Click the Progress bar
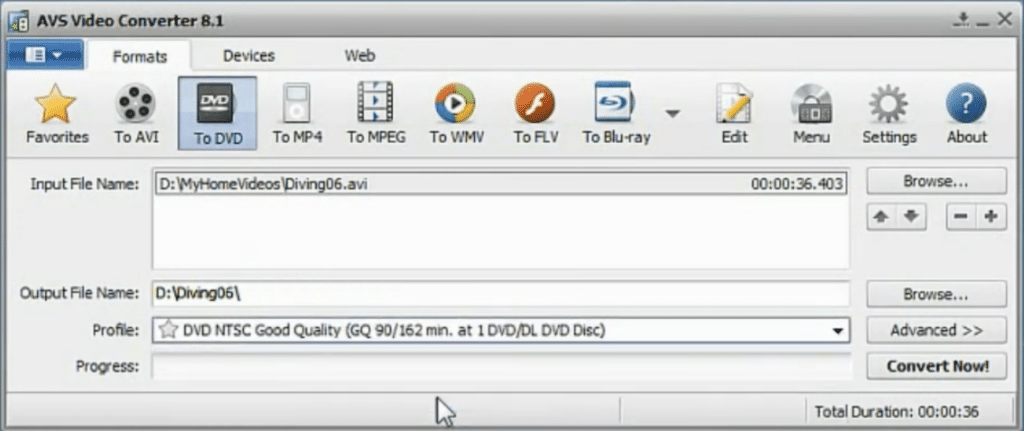The image size is (1024, 431). click(502, 366)
